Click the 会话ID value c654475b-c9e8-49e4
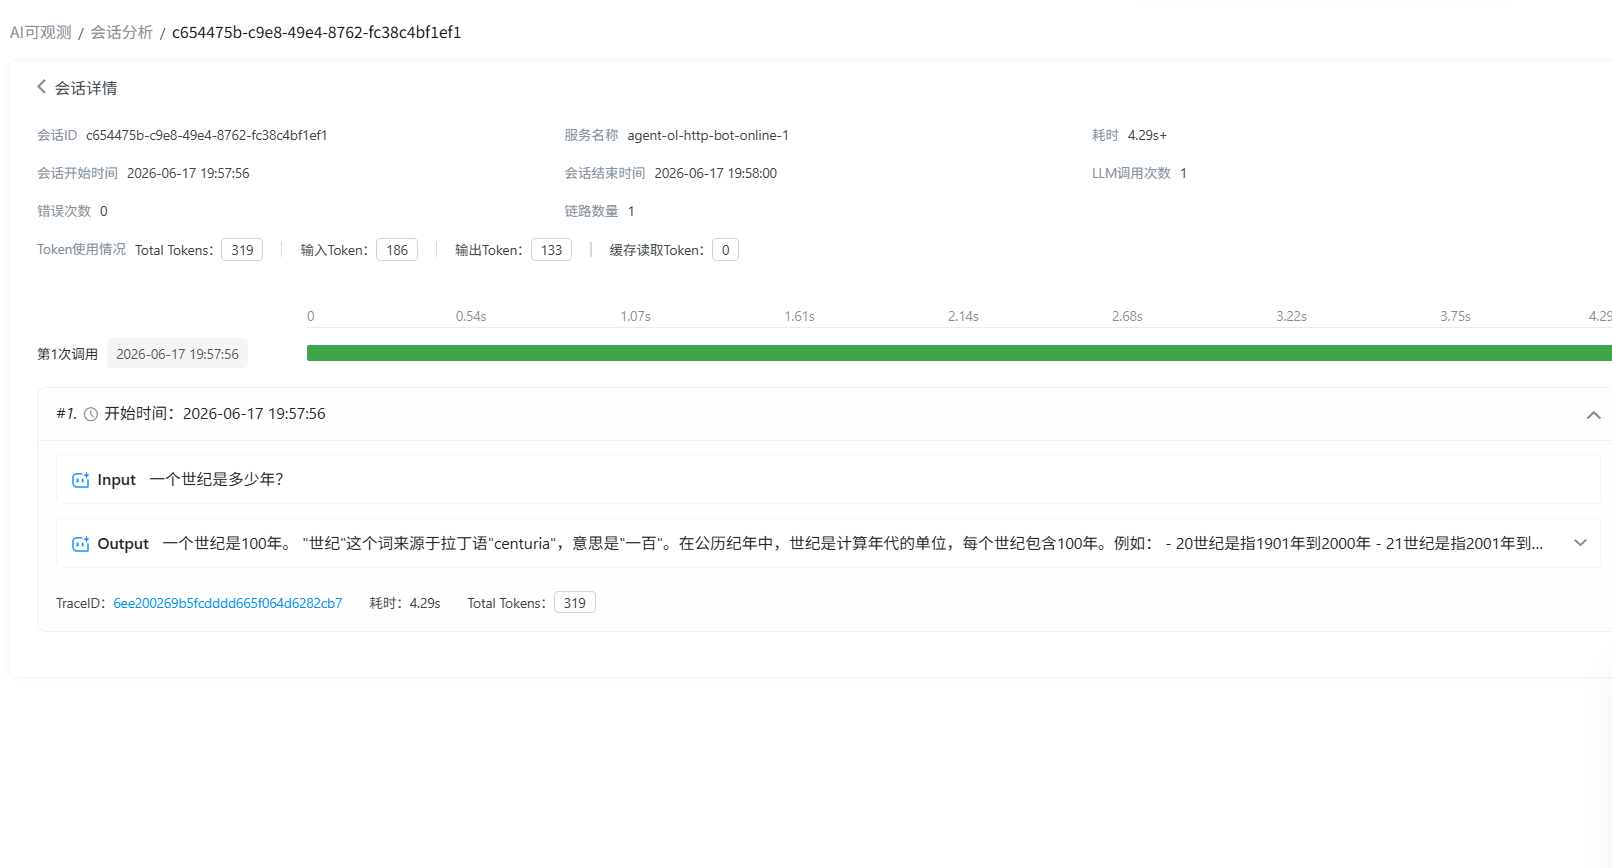1612x868 pixels. (x=207, y=135)
